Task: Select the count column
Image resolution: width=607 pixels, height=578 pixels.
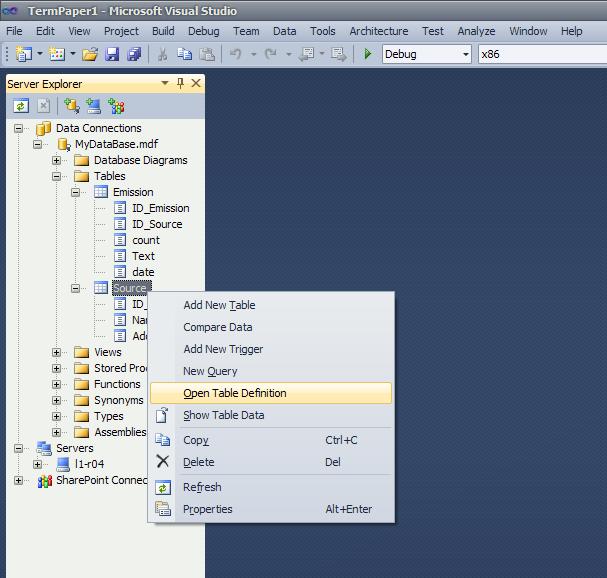Action: coord(146,240)
